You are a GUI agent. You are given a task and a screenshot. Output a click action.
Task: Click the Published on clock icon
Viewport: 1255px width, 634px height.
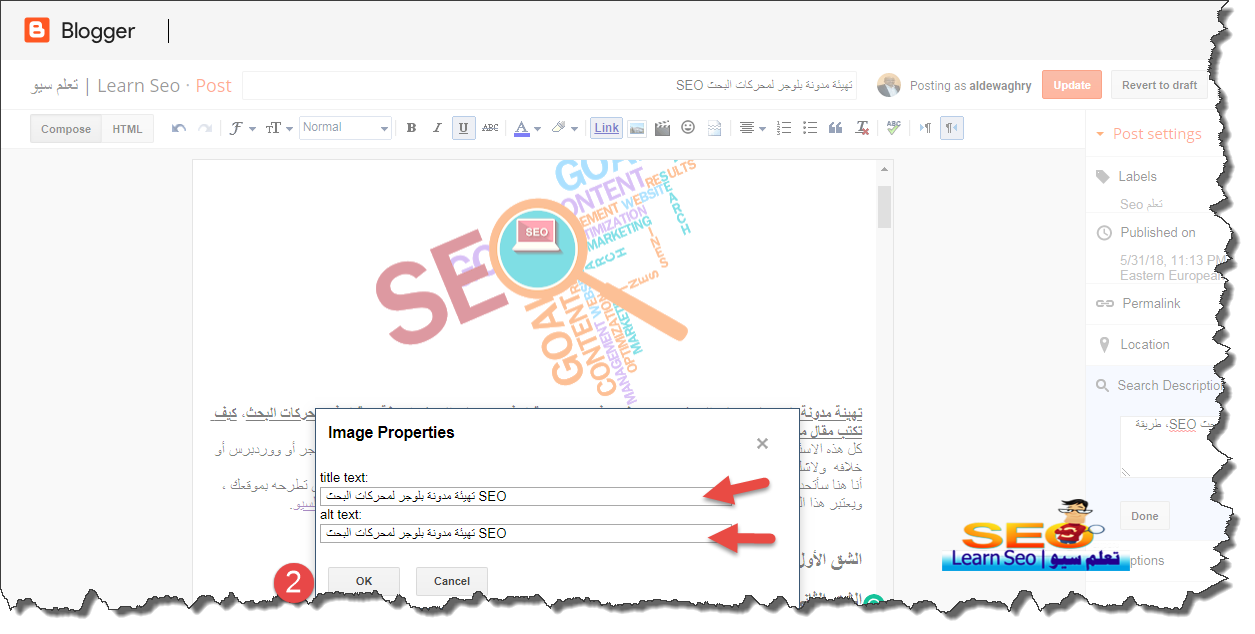coord(1104,233)
